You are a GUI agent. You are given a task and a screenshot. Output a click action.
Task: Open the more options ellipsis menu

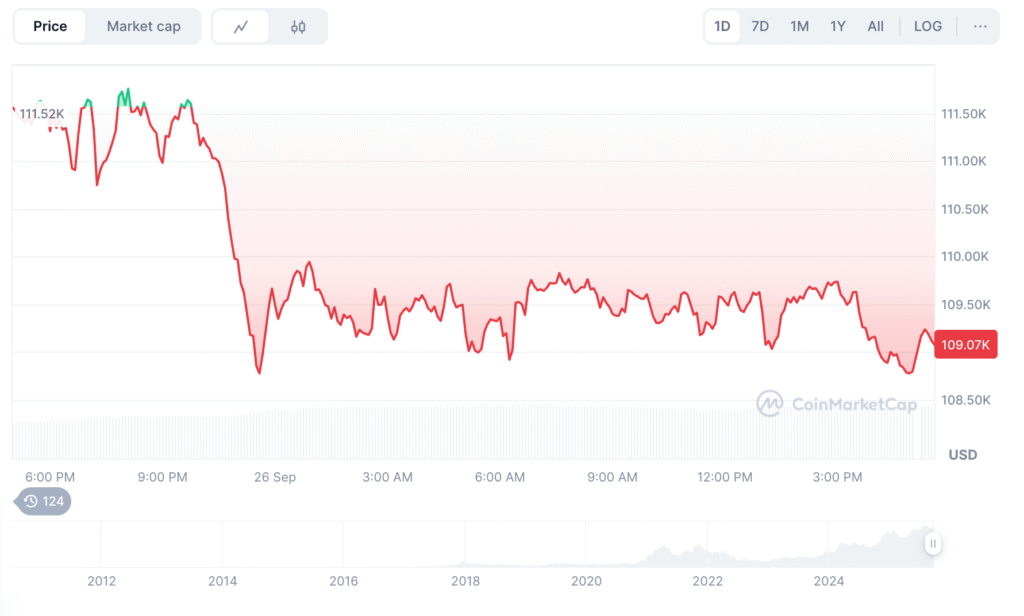979,27
